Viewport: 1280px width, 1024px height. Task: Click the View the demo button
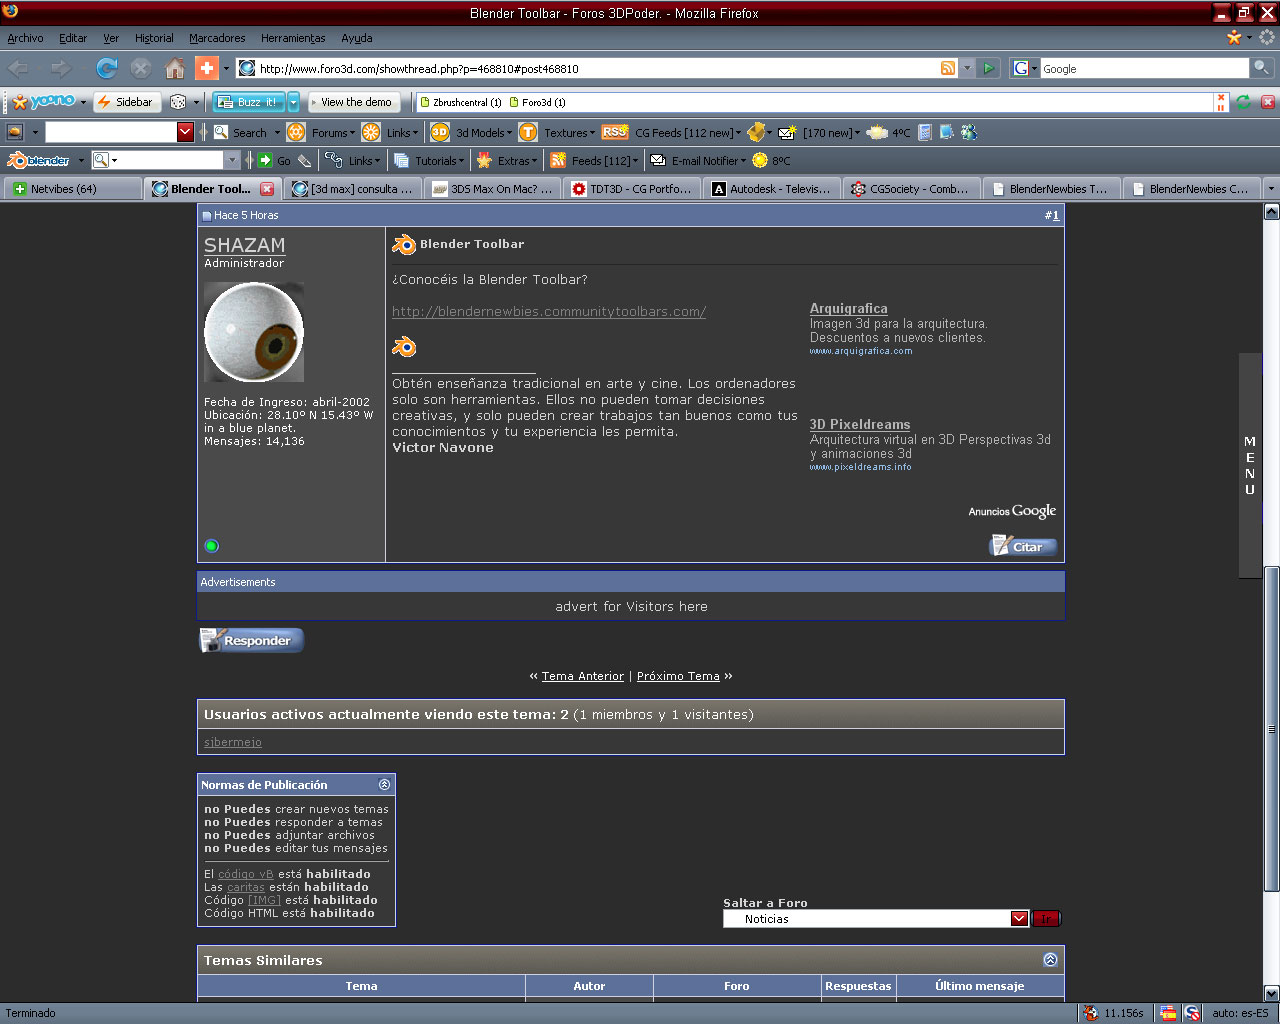356,102
